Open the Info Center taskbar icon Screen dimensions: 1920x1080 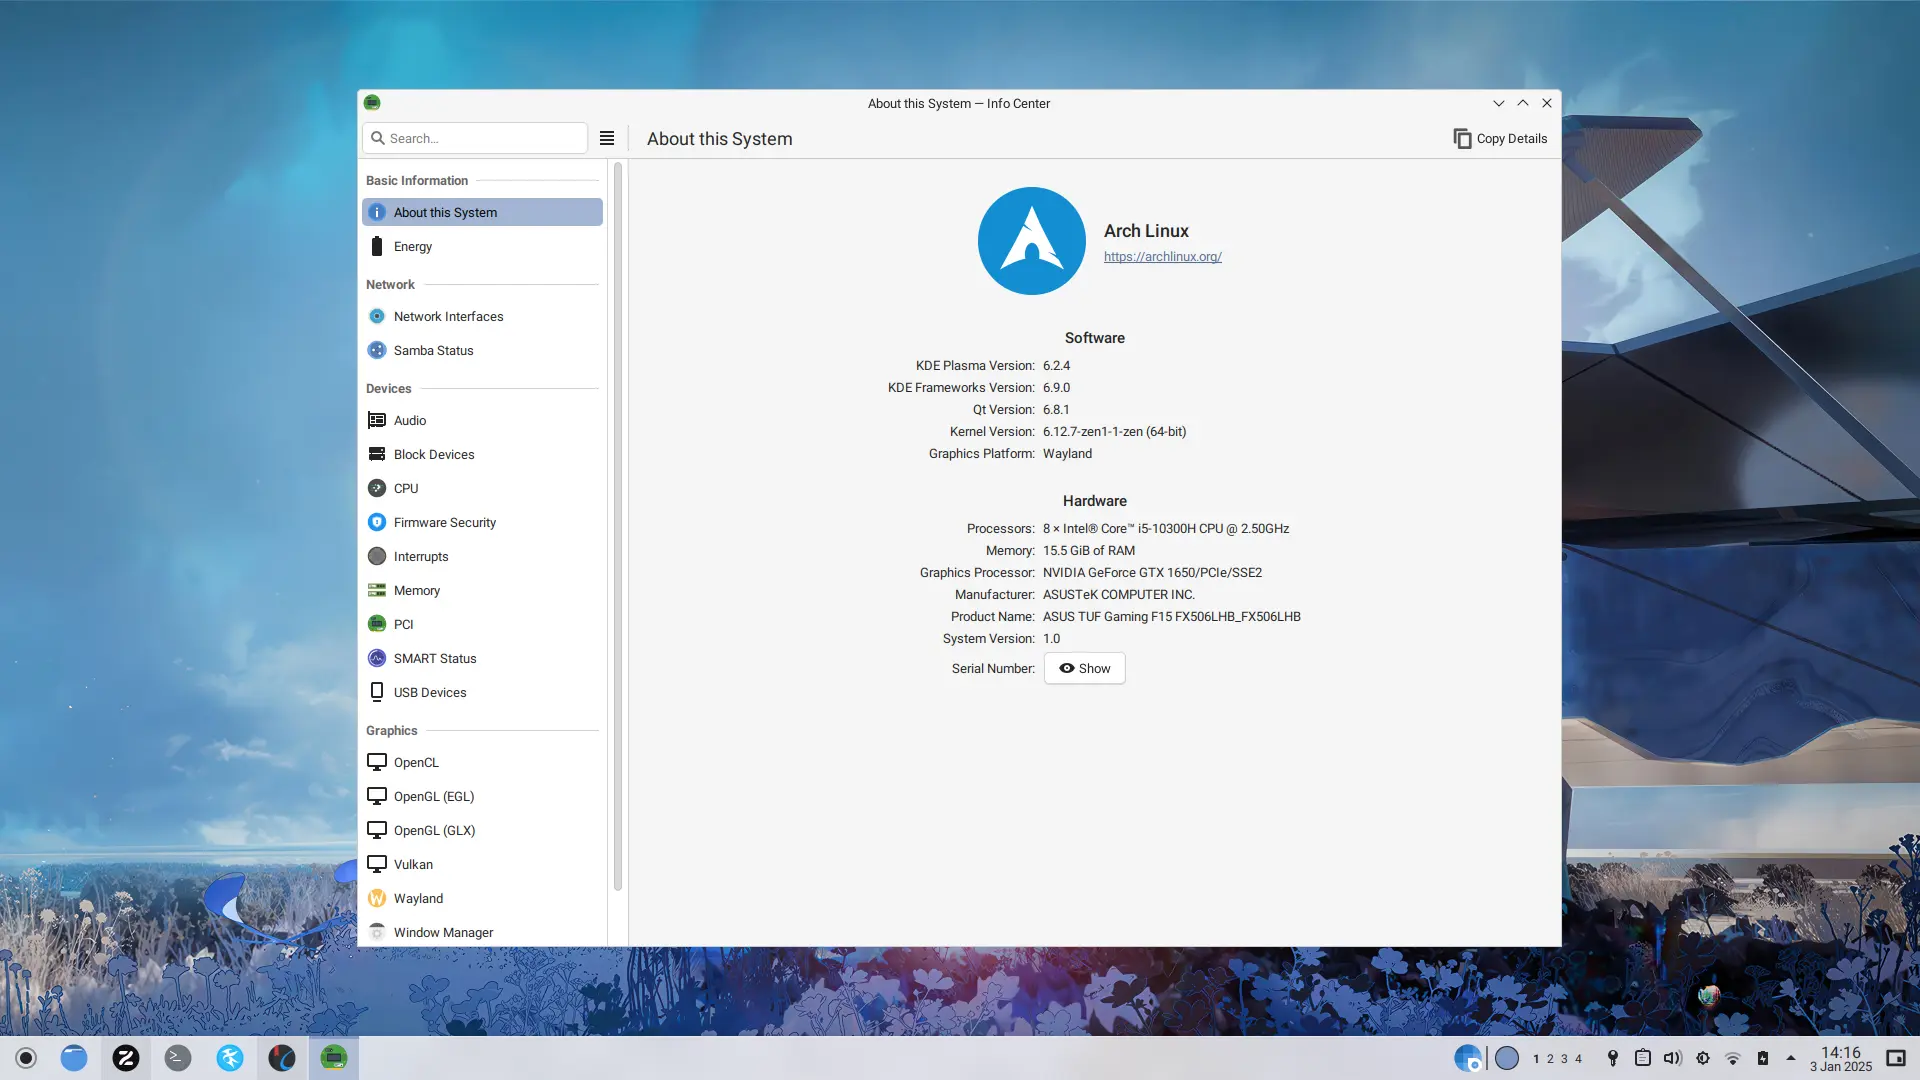click(x=334, y=1058)
